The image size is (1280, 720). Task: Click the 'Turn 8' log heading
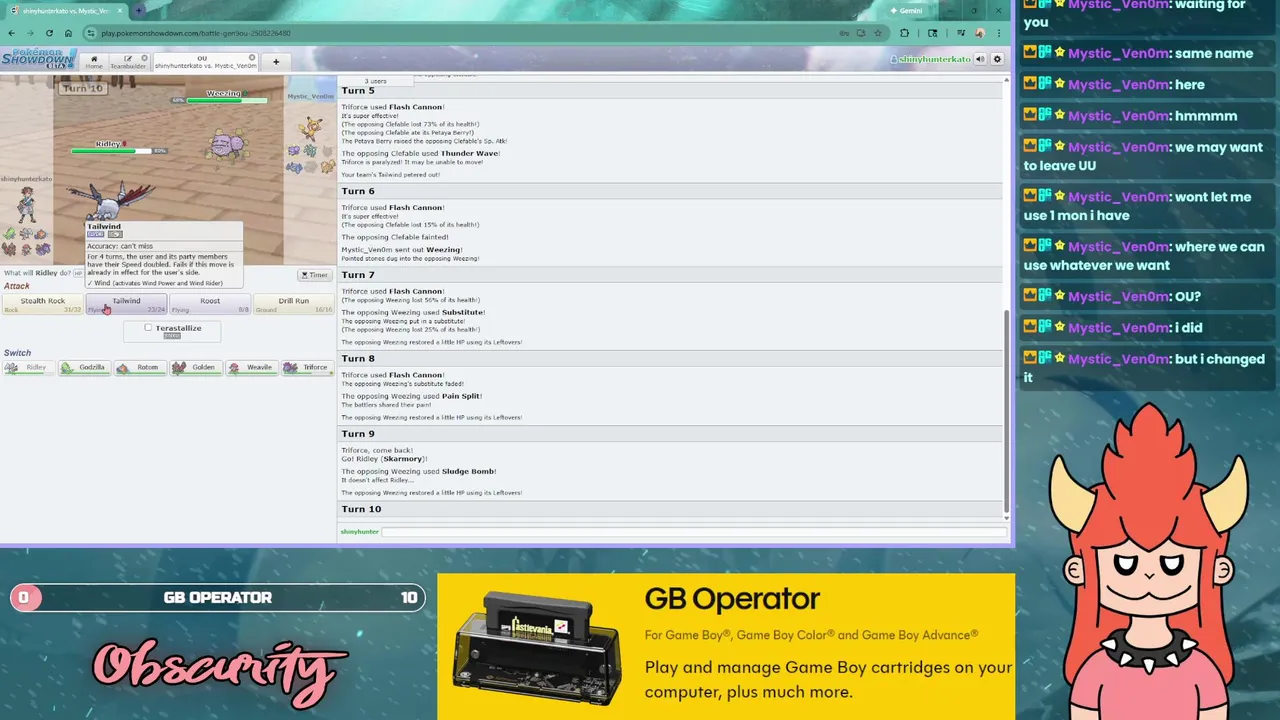358,358
